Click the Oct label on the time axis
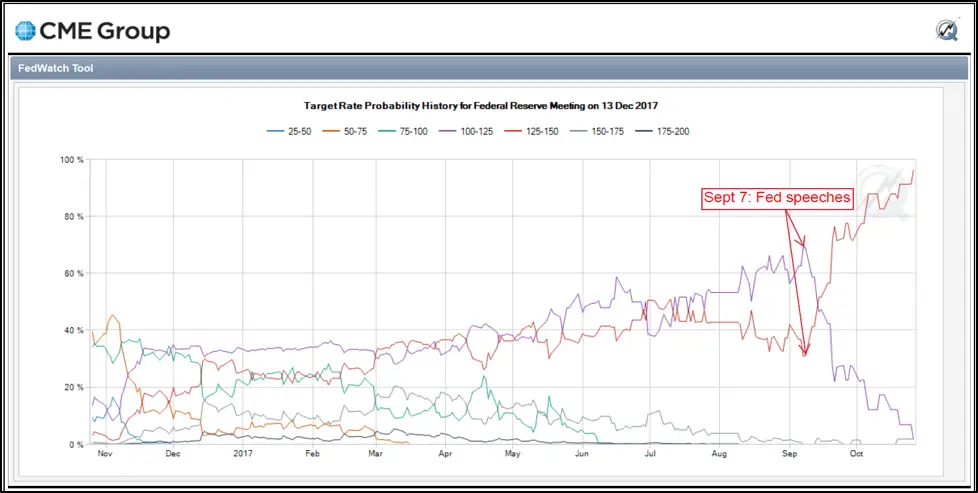This screenshot has width=978, height=493. [x=857, y=454]
